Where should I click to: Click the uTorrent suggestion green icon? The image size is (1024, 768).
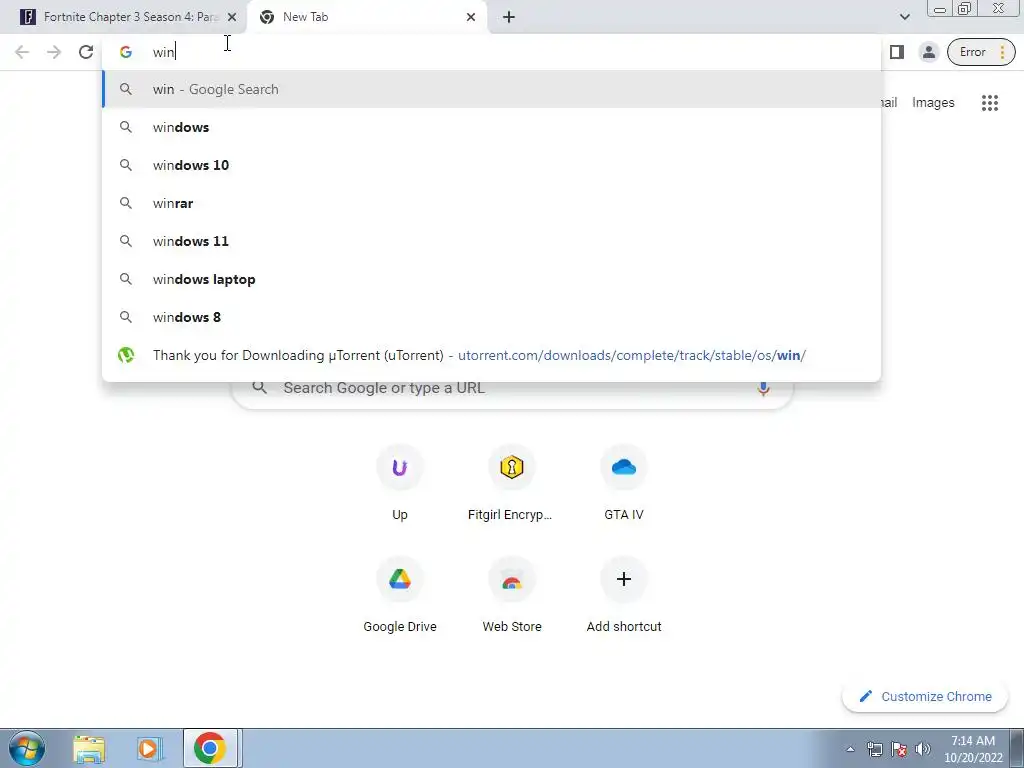[126, 355]
